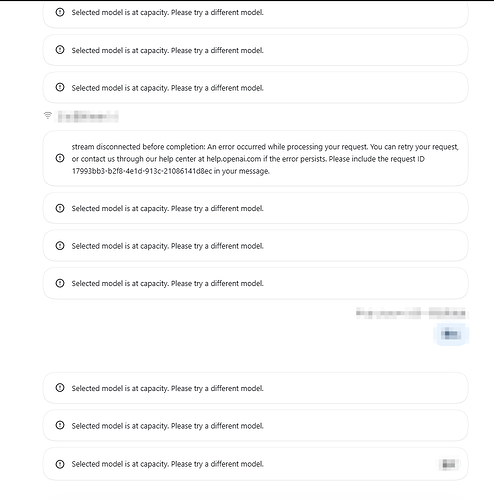Click the Wi-Fi signal icon beside blurred label

(48, 115)
